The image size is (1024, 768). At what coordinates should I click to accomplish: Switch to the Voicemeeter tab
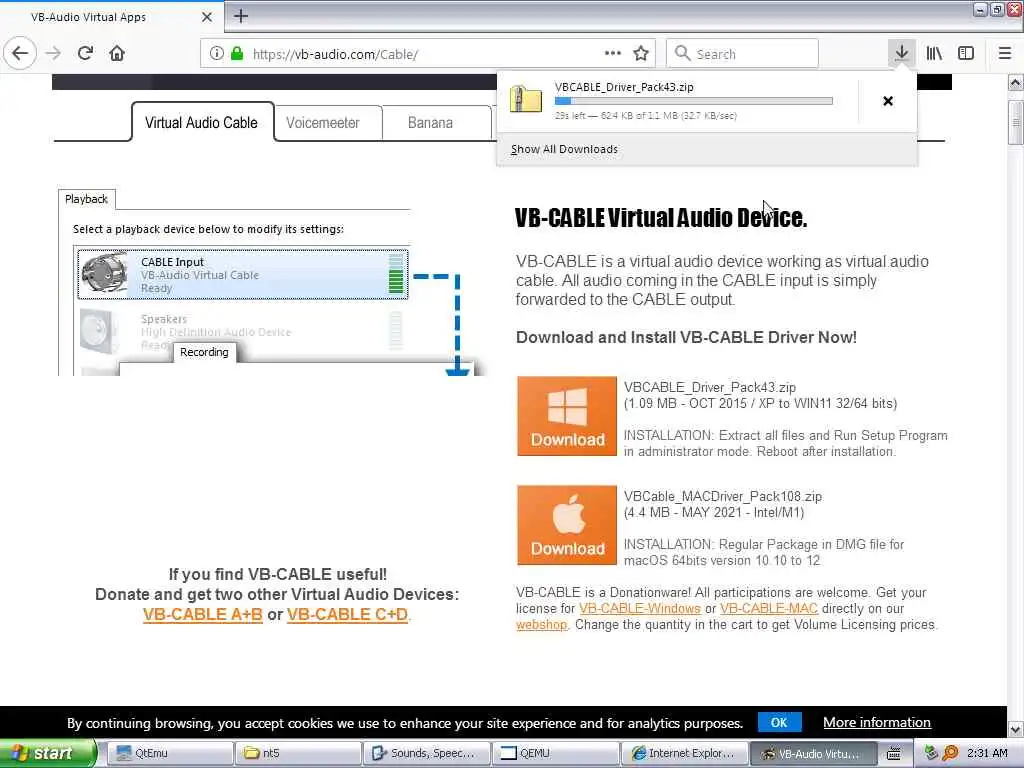(x=323, y=123)
